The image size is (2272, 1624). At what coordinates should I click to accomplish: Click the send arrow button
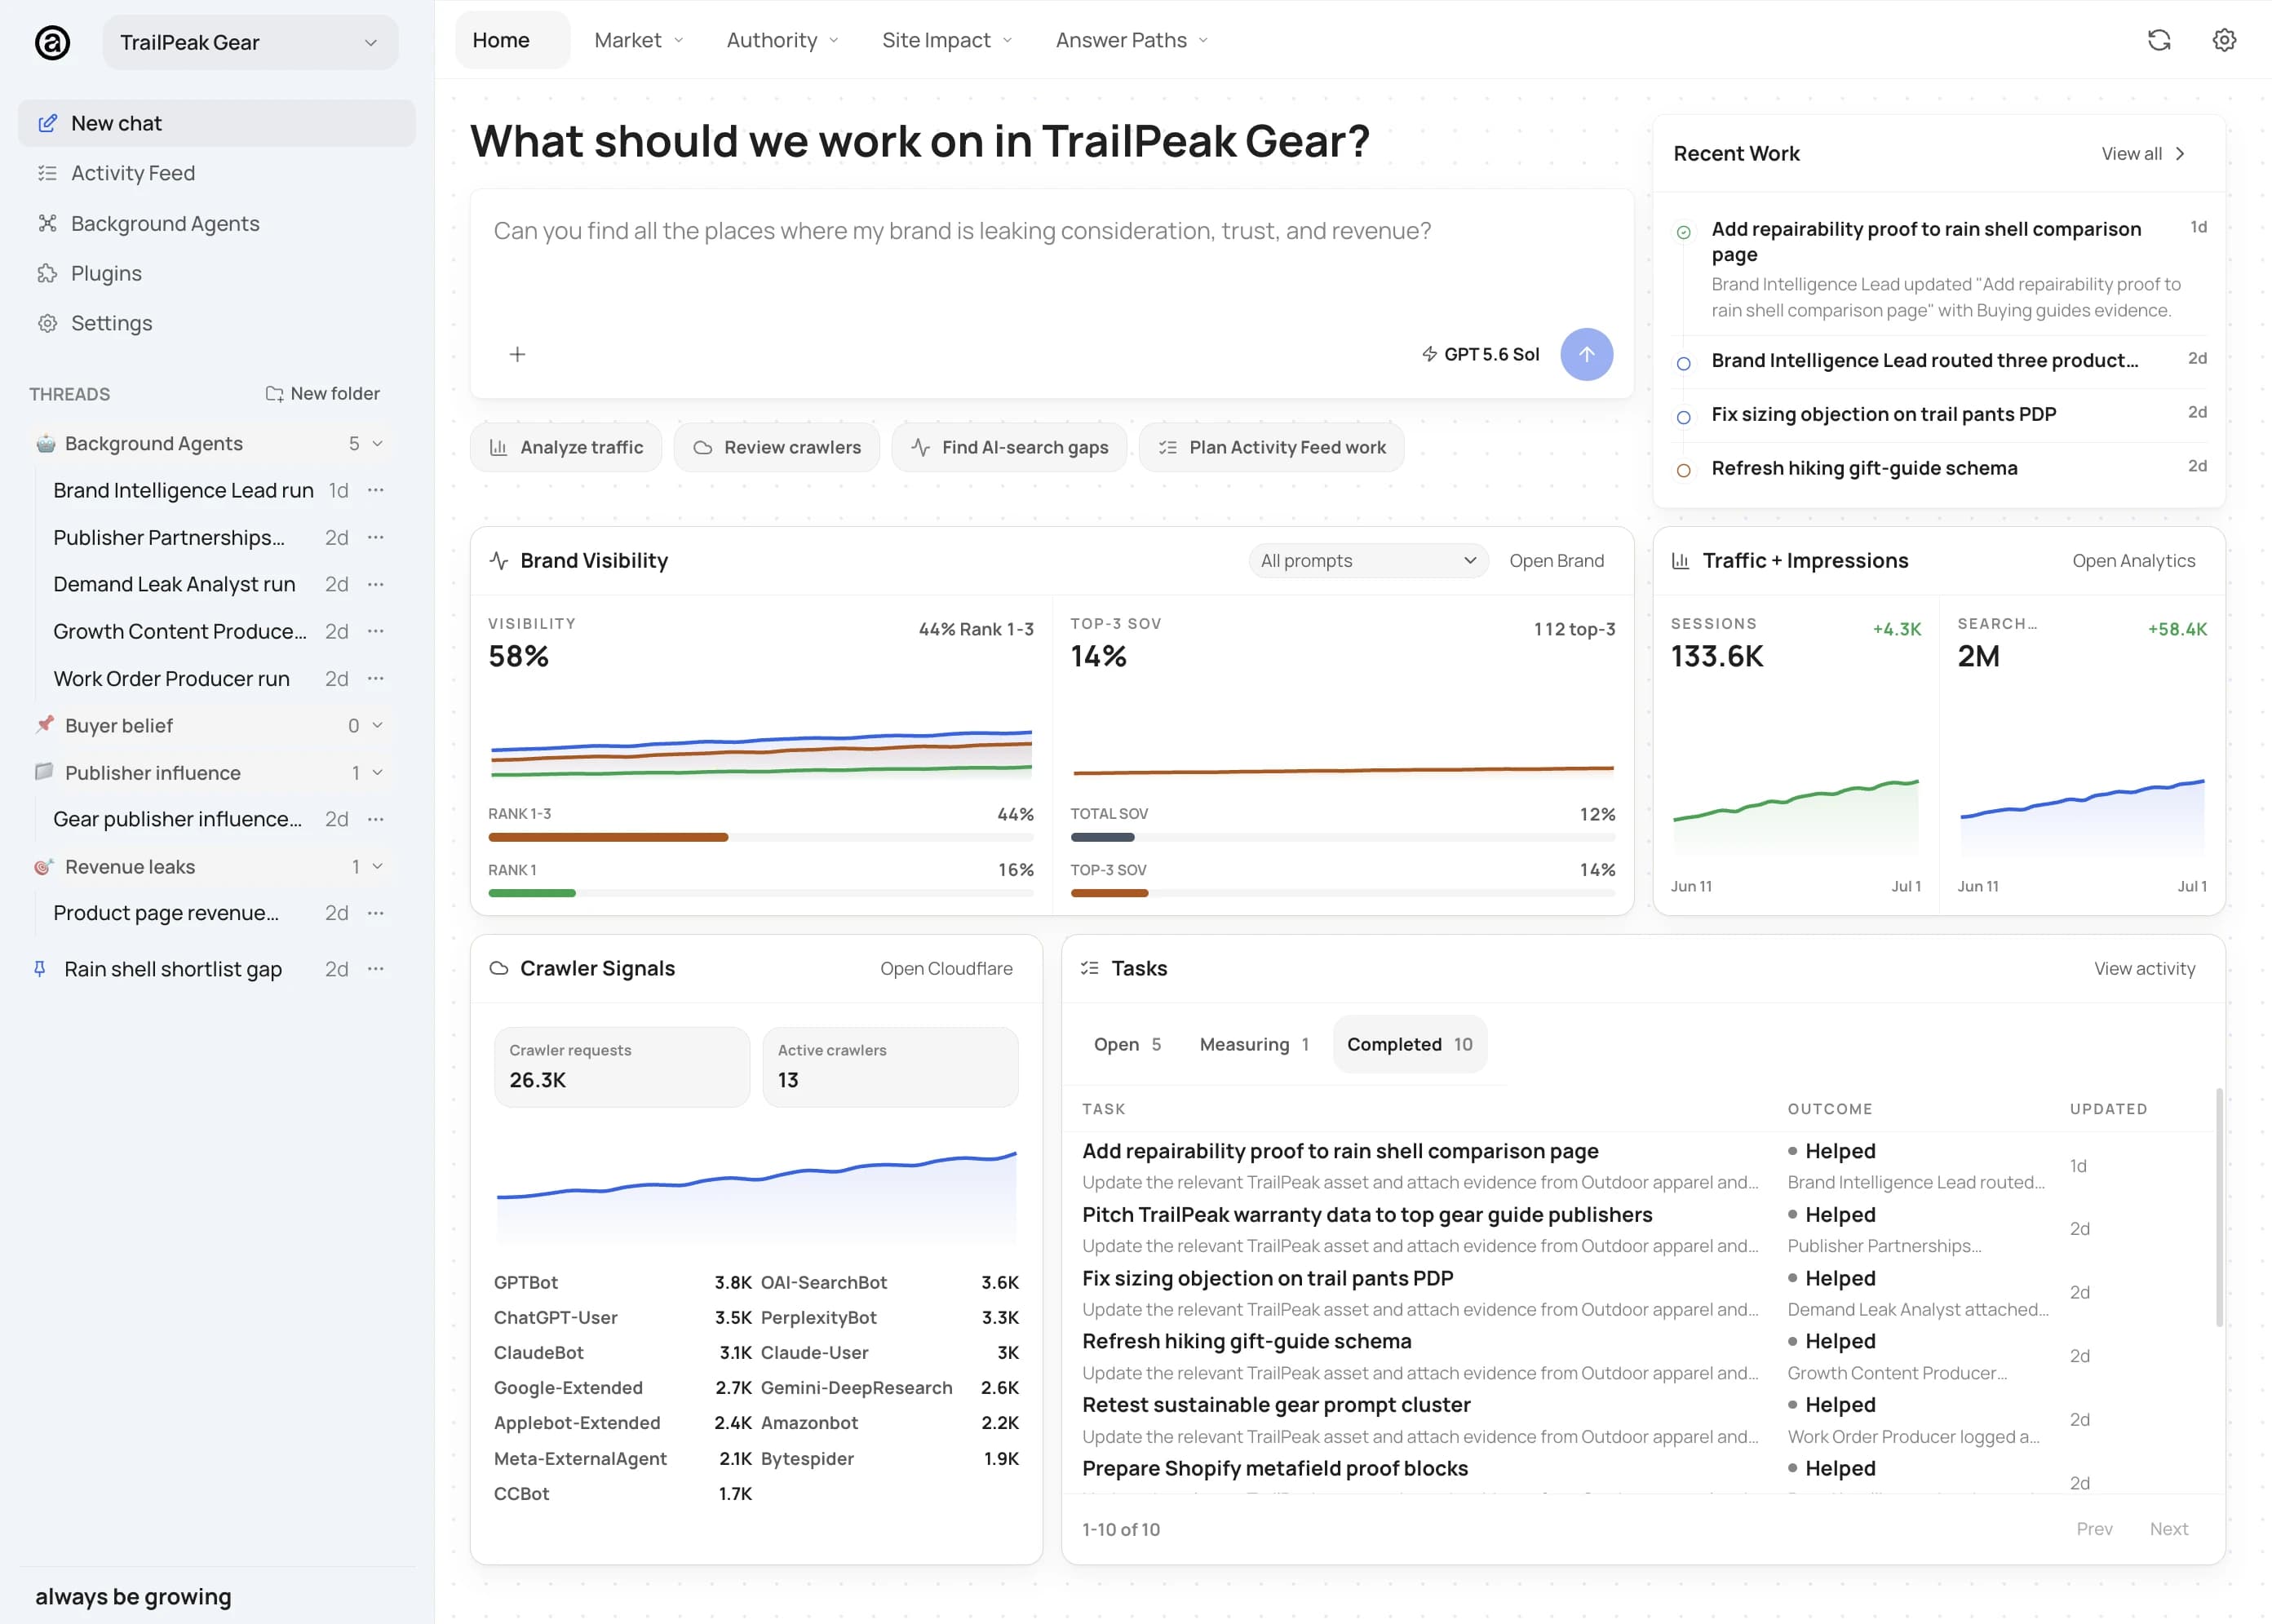pyautogui.click(x=1586, y=354)
